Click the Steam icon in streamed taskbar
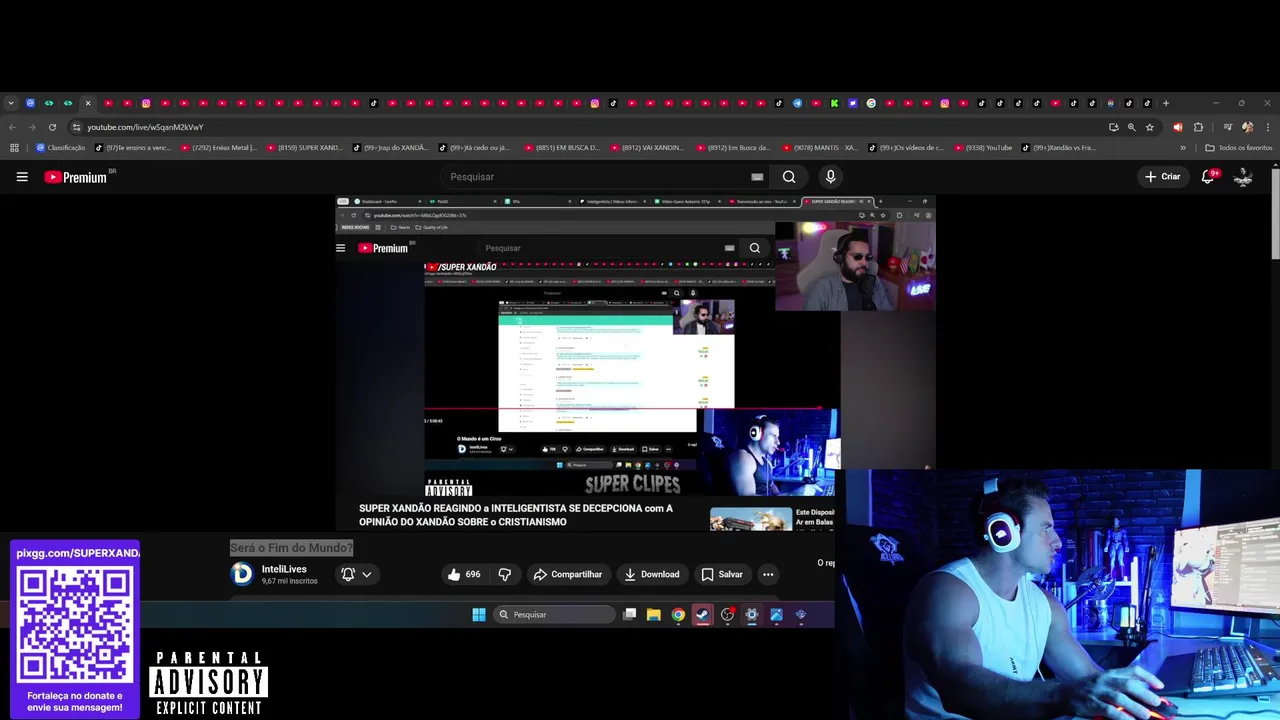 [x=703, y=615]
